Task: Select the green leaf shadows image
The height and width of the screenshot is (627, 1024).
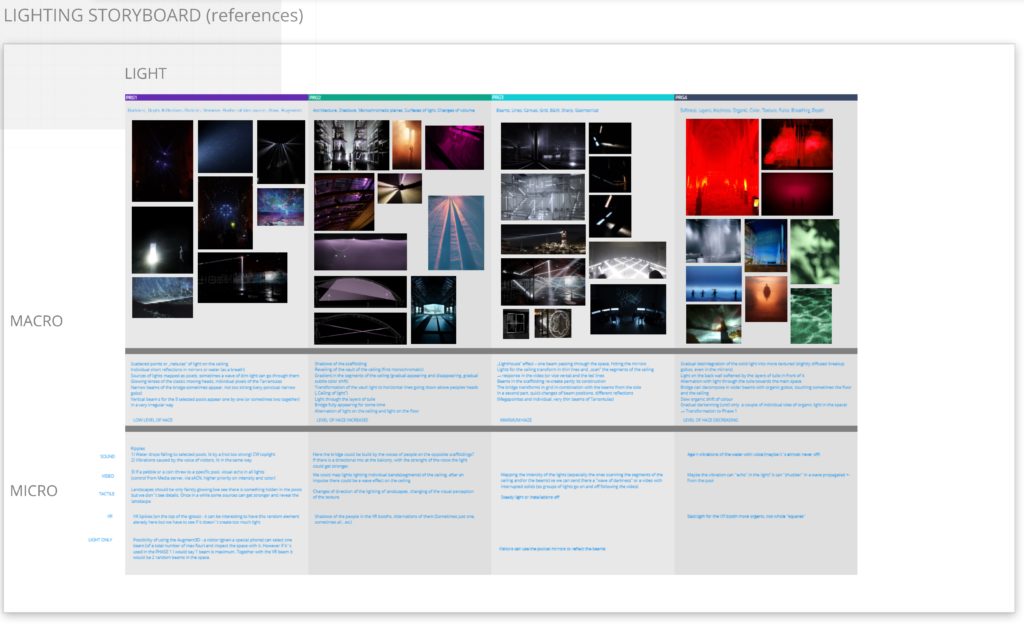Action: click(x=814, y=251)
